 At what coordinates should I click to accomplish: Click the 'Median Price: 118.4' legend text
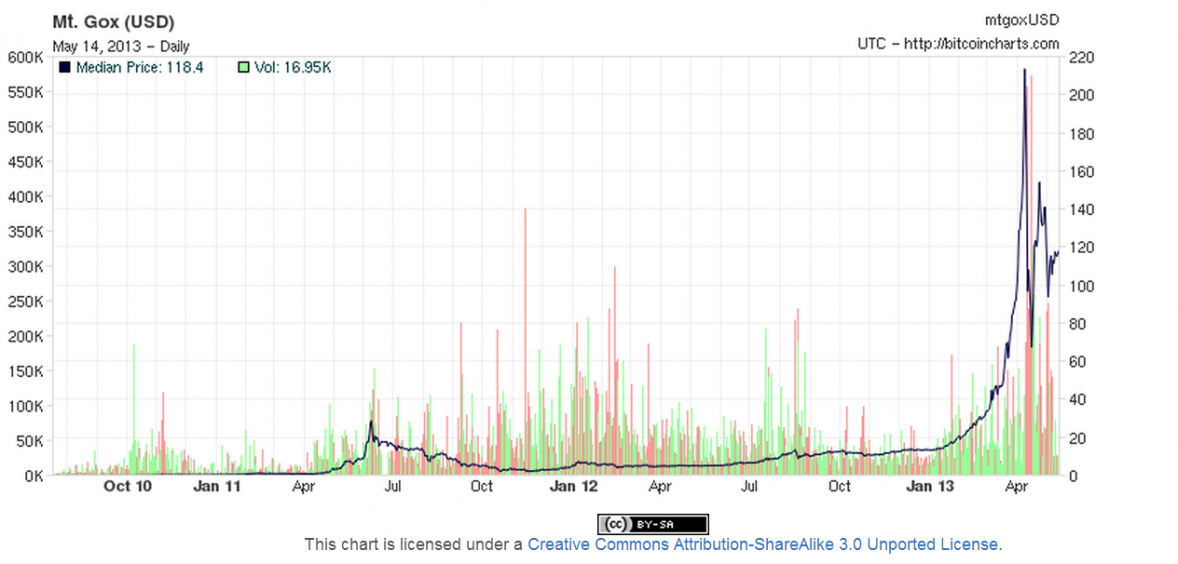click(x=140, y=68)
